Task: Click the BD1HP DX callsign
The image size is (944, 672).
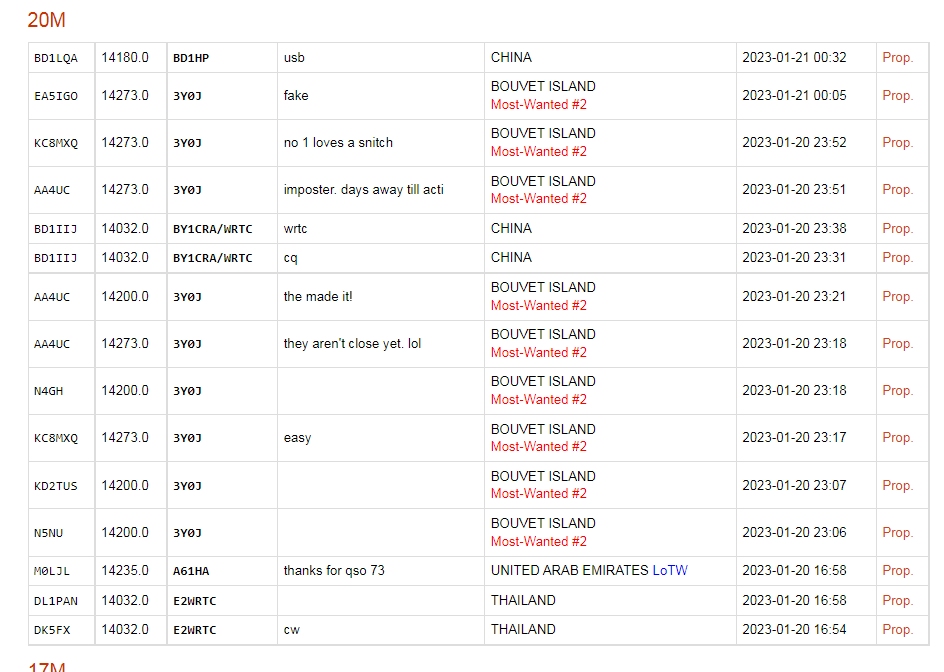Action: (x=191, y=58)
